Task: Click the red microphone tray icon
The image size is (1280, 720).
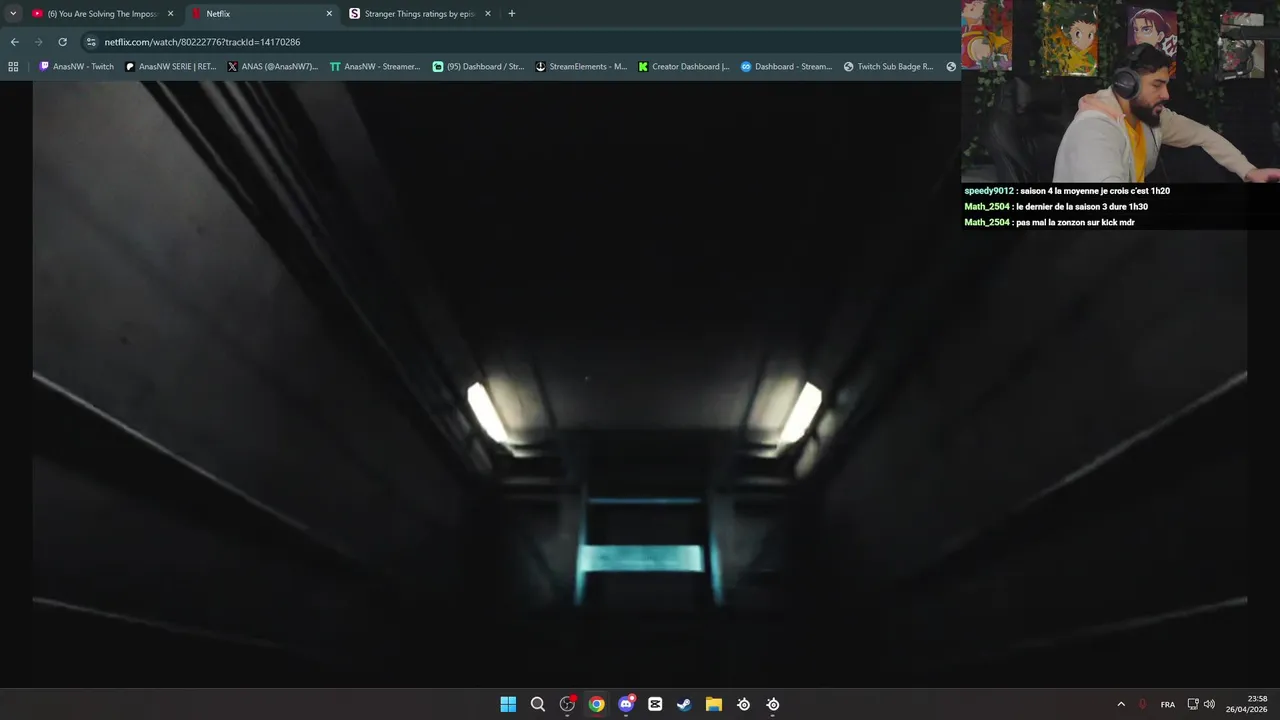Action: [1142, 704]
